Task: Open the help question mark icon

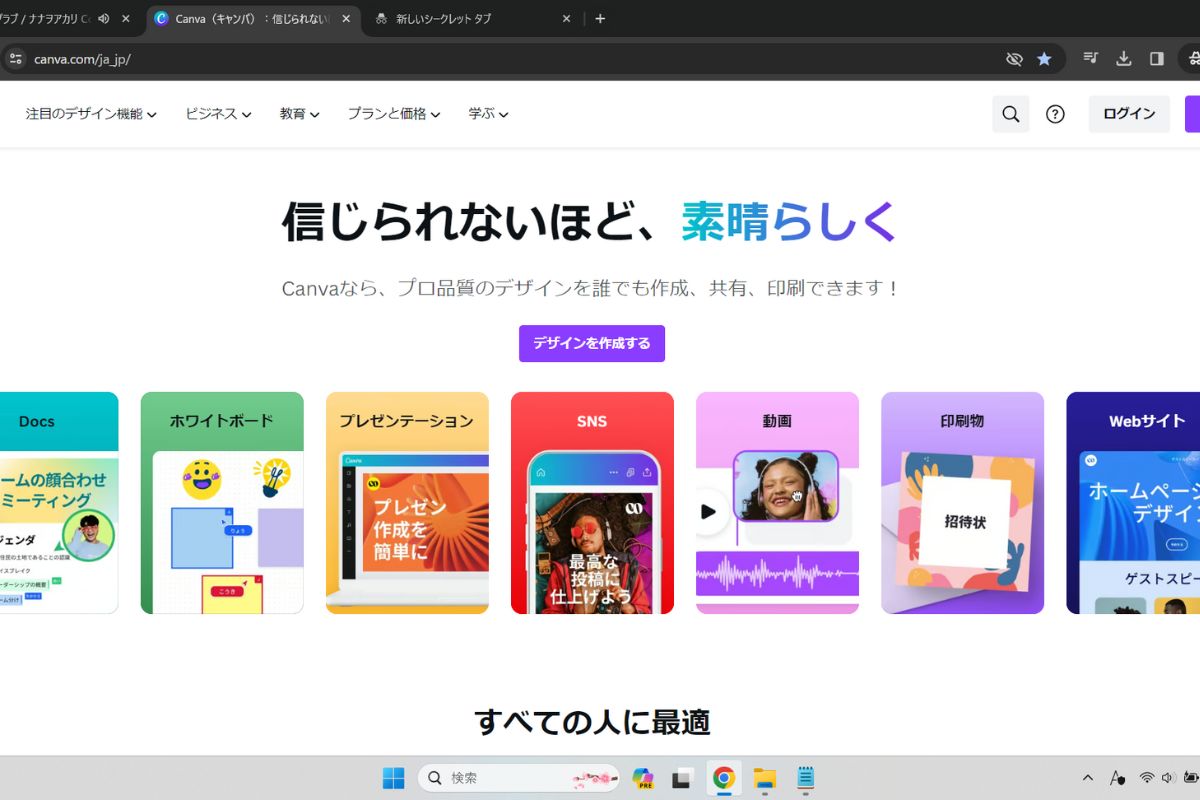Action: 1055,114
